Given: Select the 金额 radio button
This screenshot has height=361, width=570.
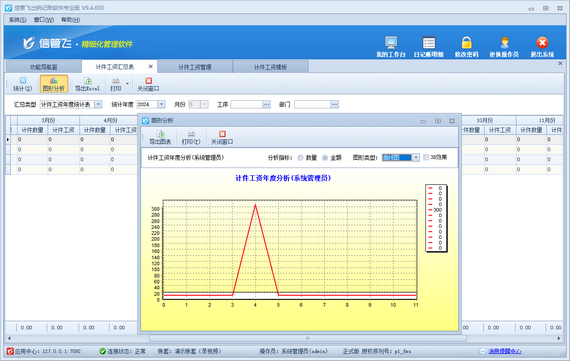Looking at the screenshot, I should pos(325,158).
